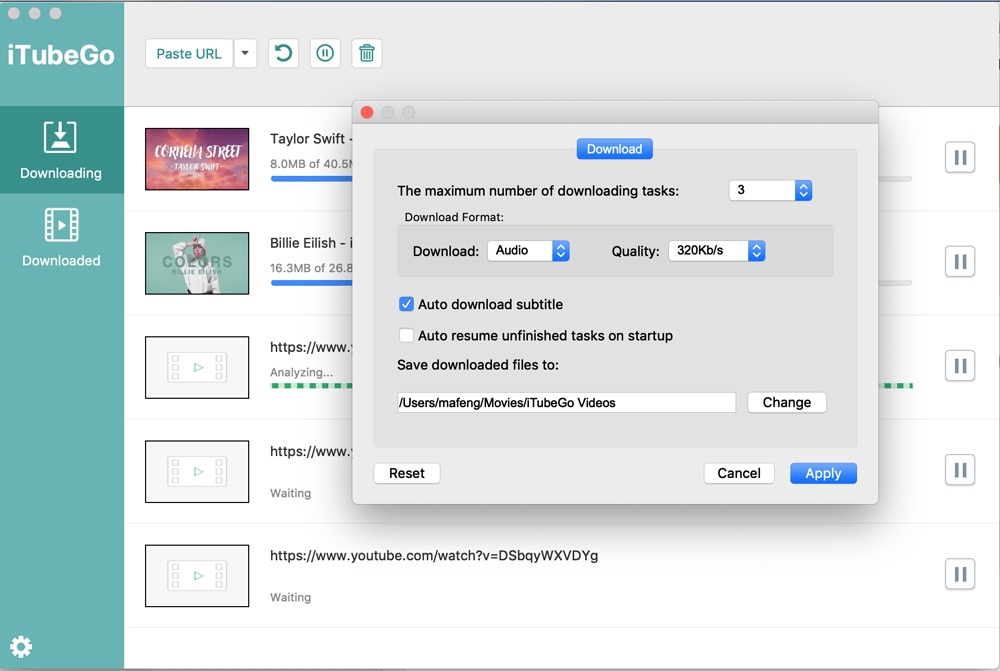Pause the Billie Eilish download
The height and width of the screenshot is (671, 1000).
pos(960,262)
